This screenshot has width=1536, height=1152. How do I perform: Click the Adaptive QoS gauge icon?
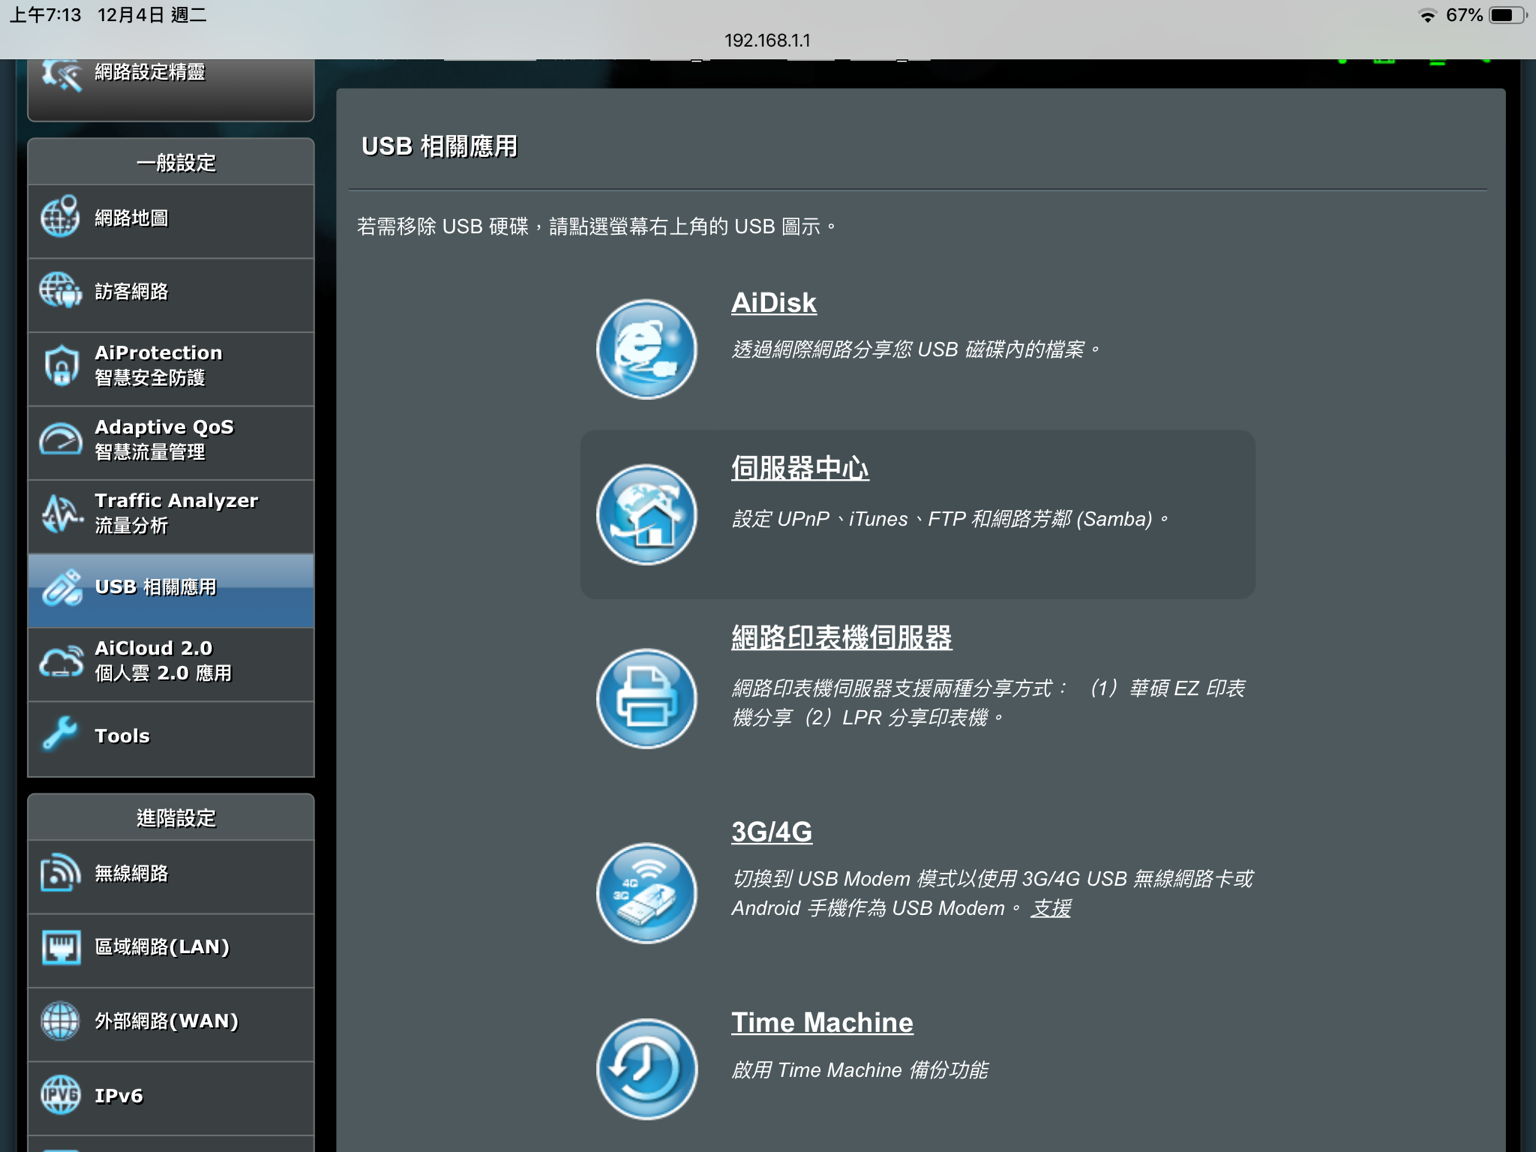pos(60,439)
